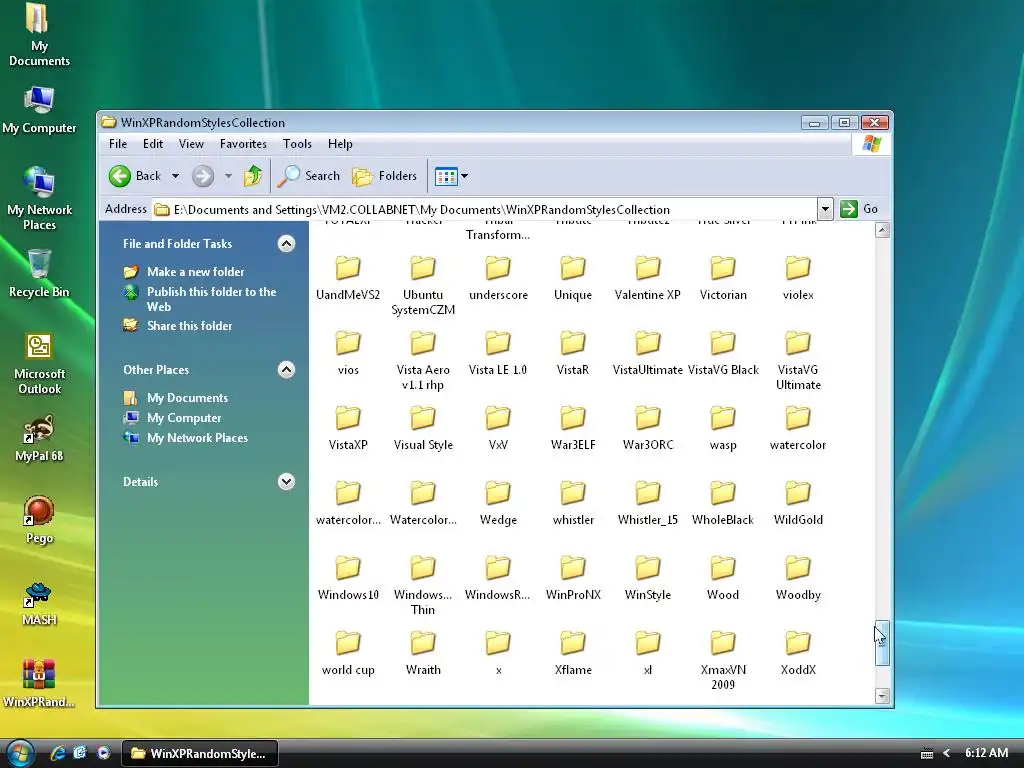Open the View menu
Screen dimensions: 1024x768
191,144
